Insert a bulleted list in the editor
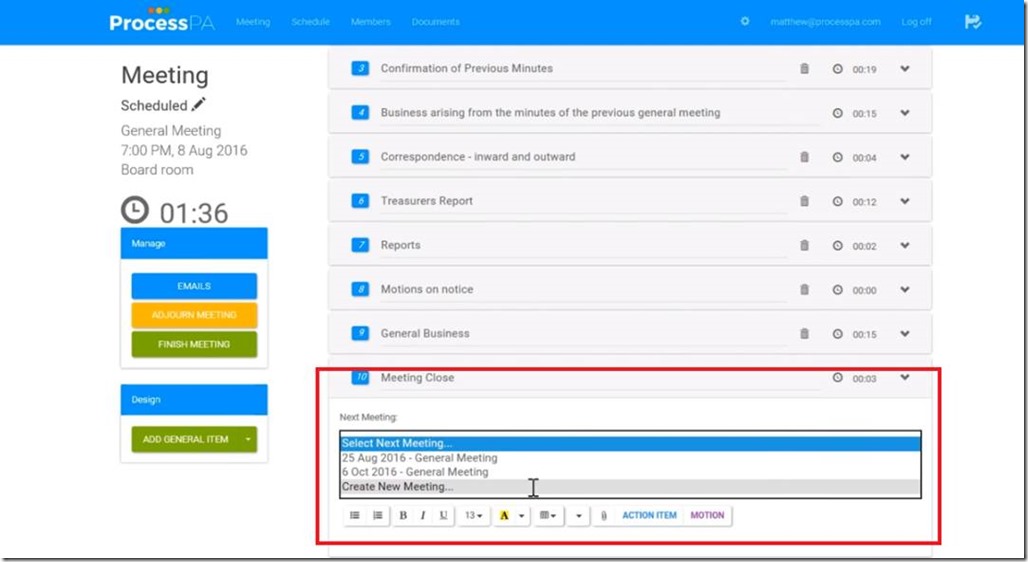The height and width of the screenshot is (562, 1028). click(354, 516)
